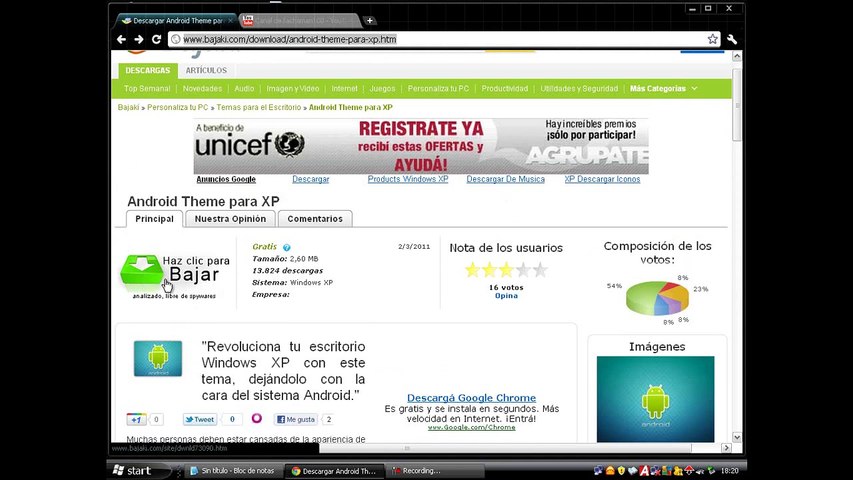Screen dimensions: 853x480
Task: Switch to Sin título - Bloc de notas
Action: coord(233,471)
